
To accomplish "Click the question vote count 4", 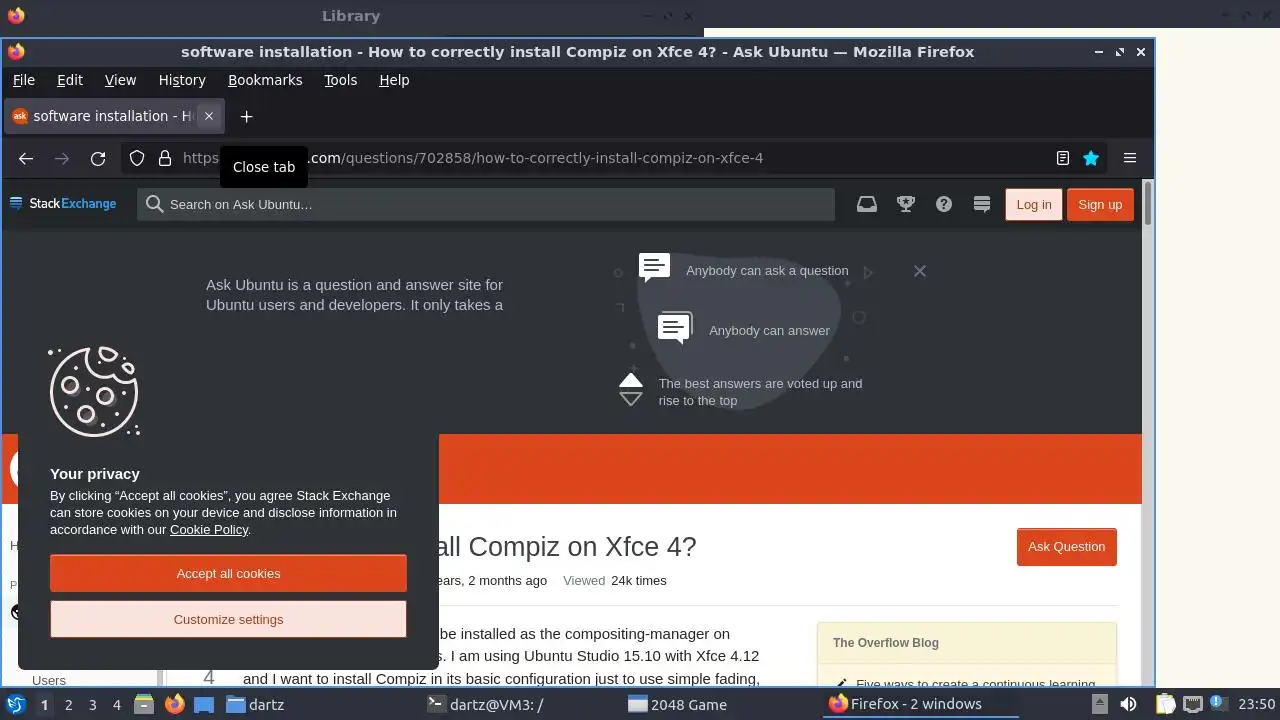I will point(209,677).
